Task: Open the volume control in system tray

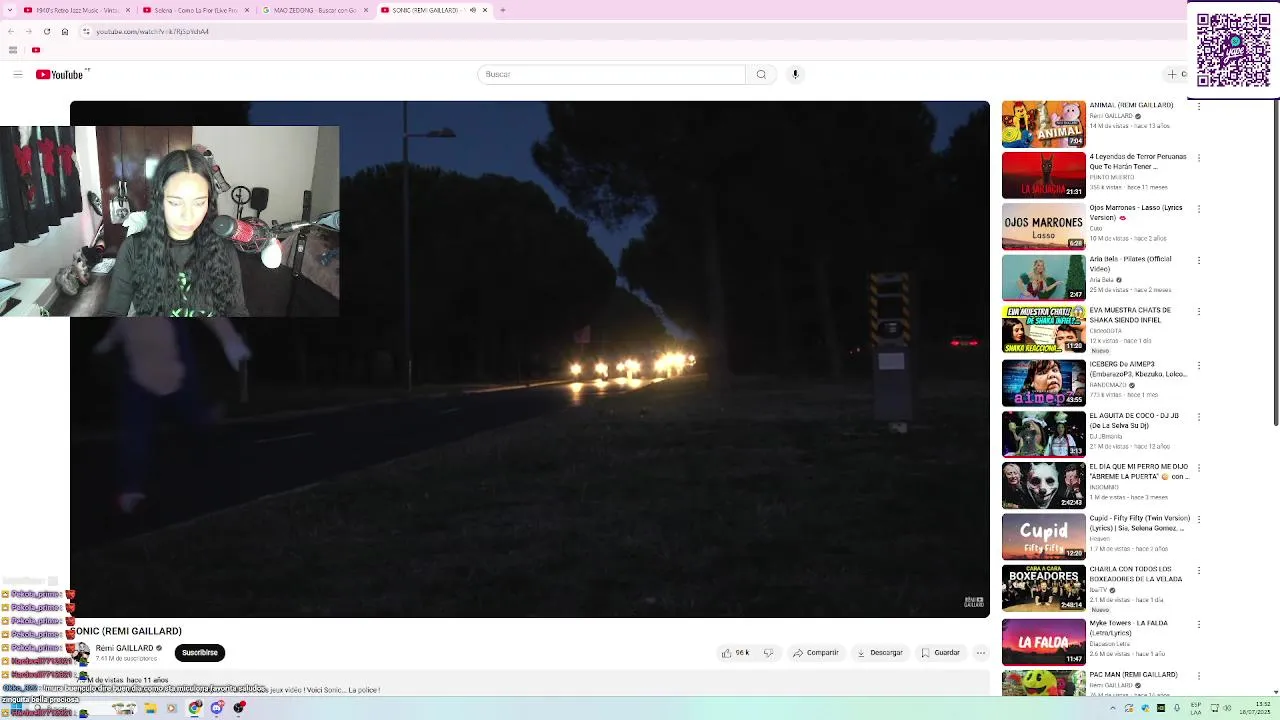Action: [1227, 708]
